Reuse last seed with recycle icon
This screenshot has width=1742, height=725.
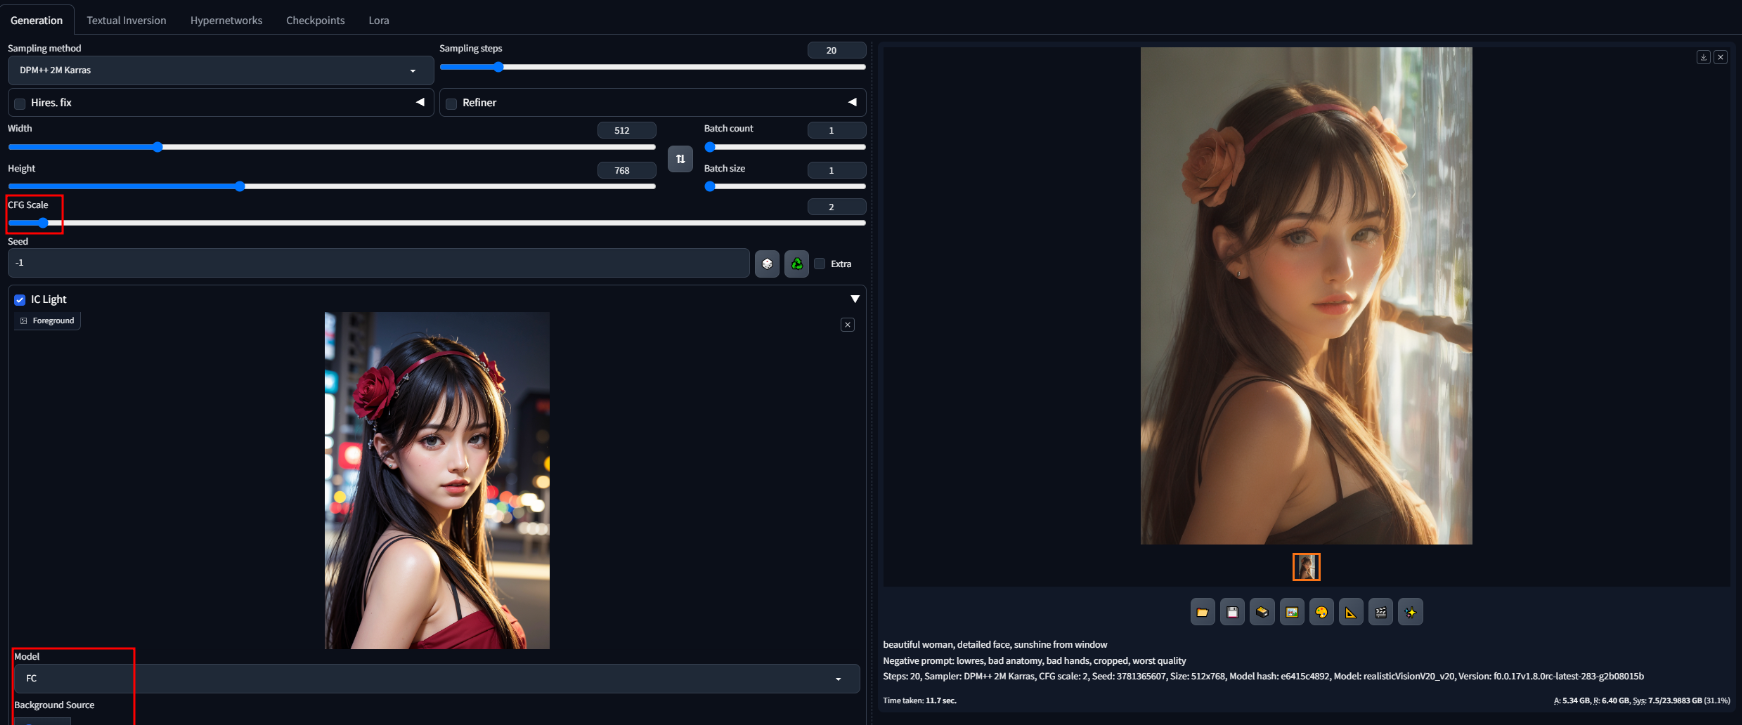[x=797, y=264]
